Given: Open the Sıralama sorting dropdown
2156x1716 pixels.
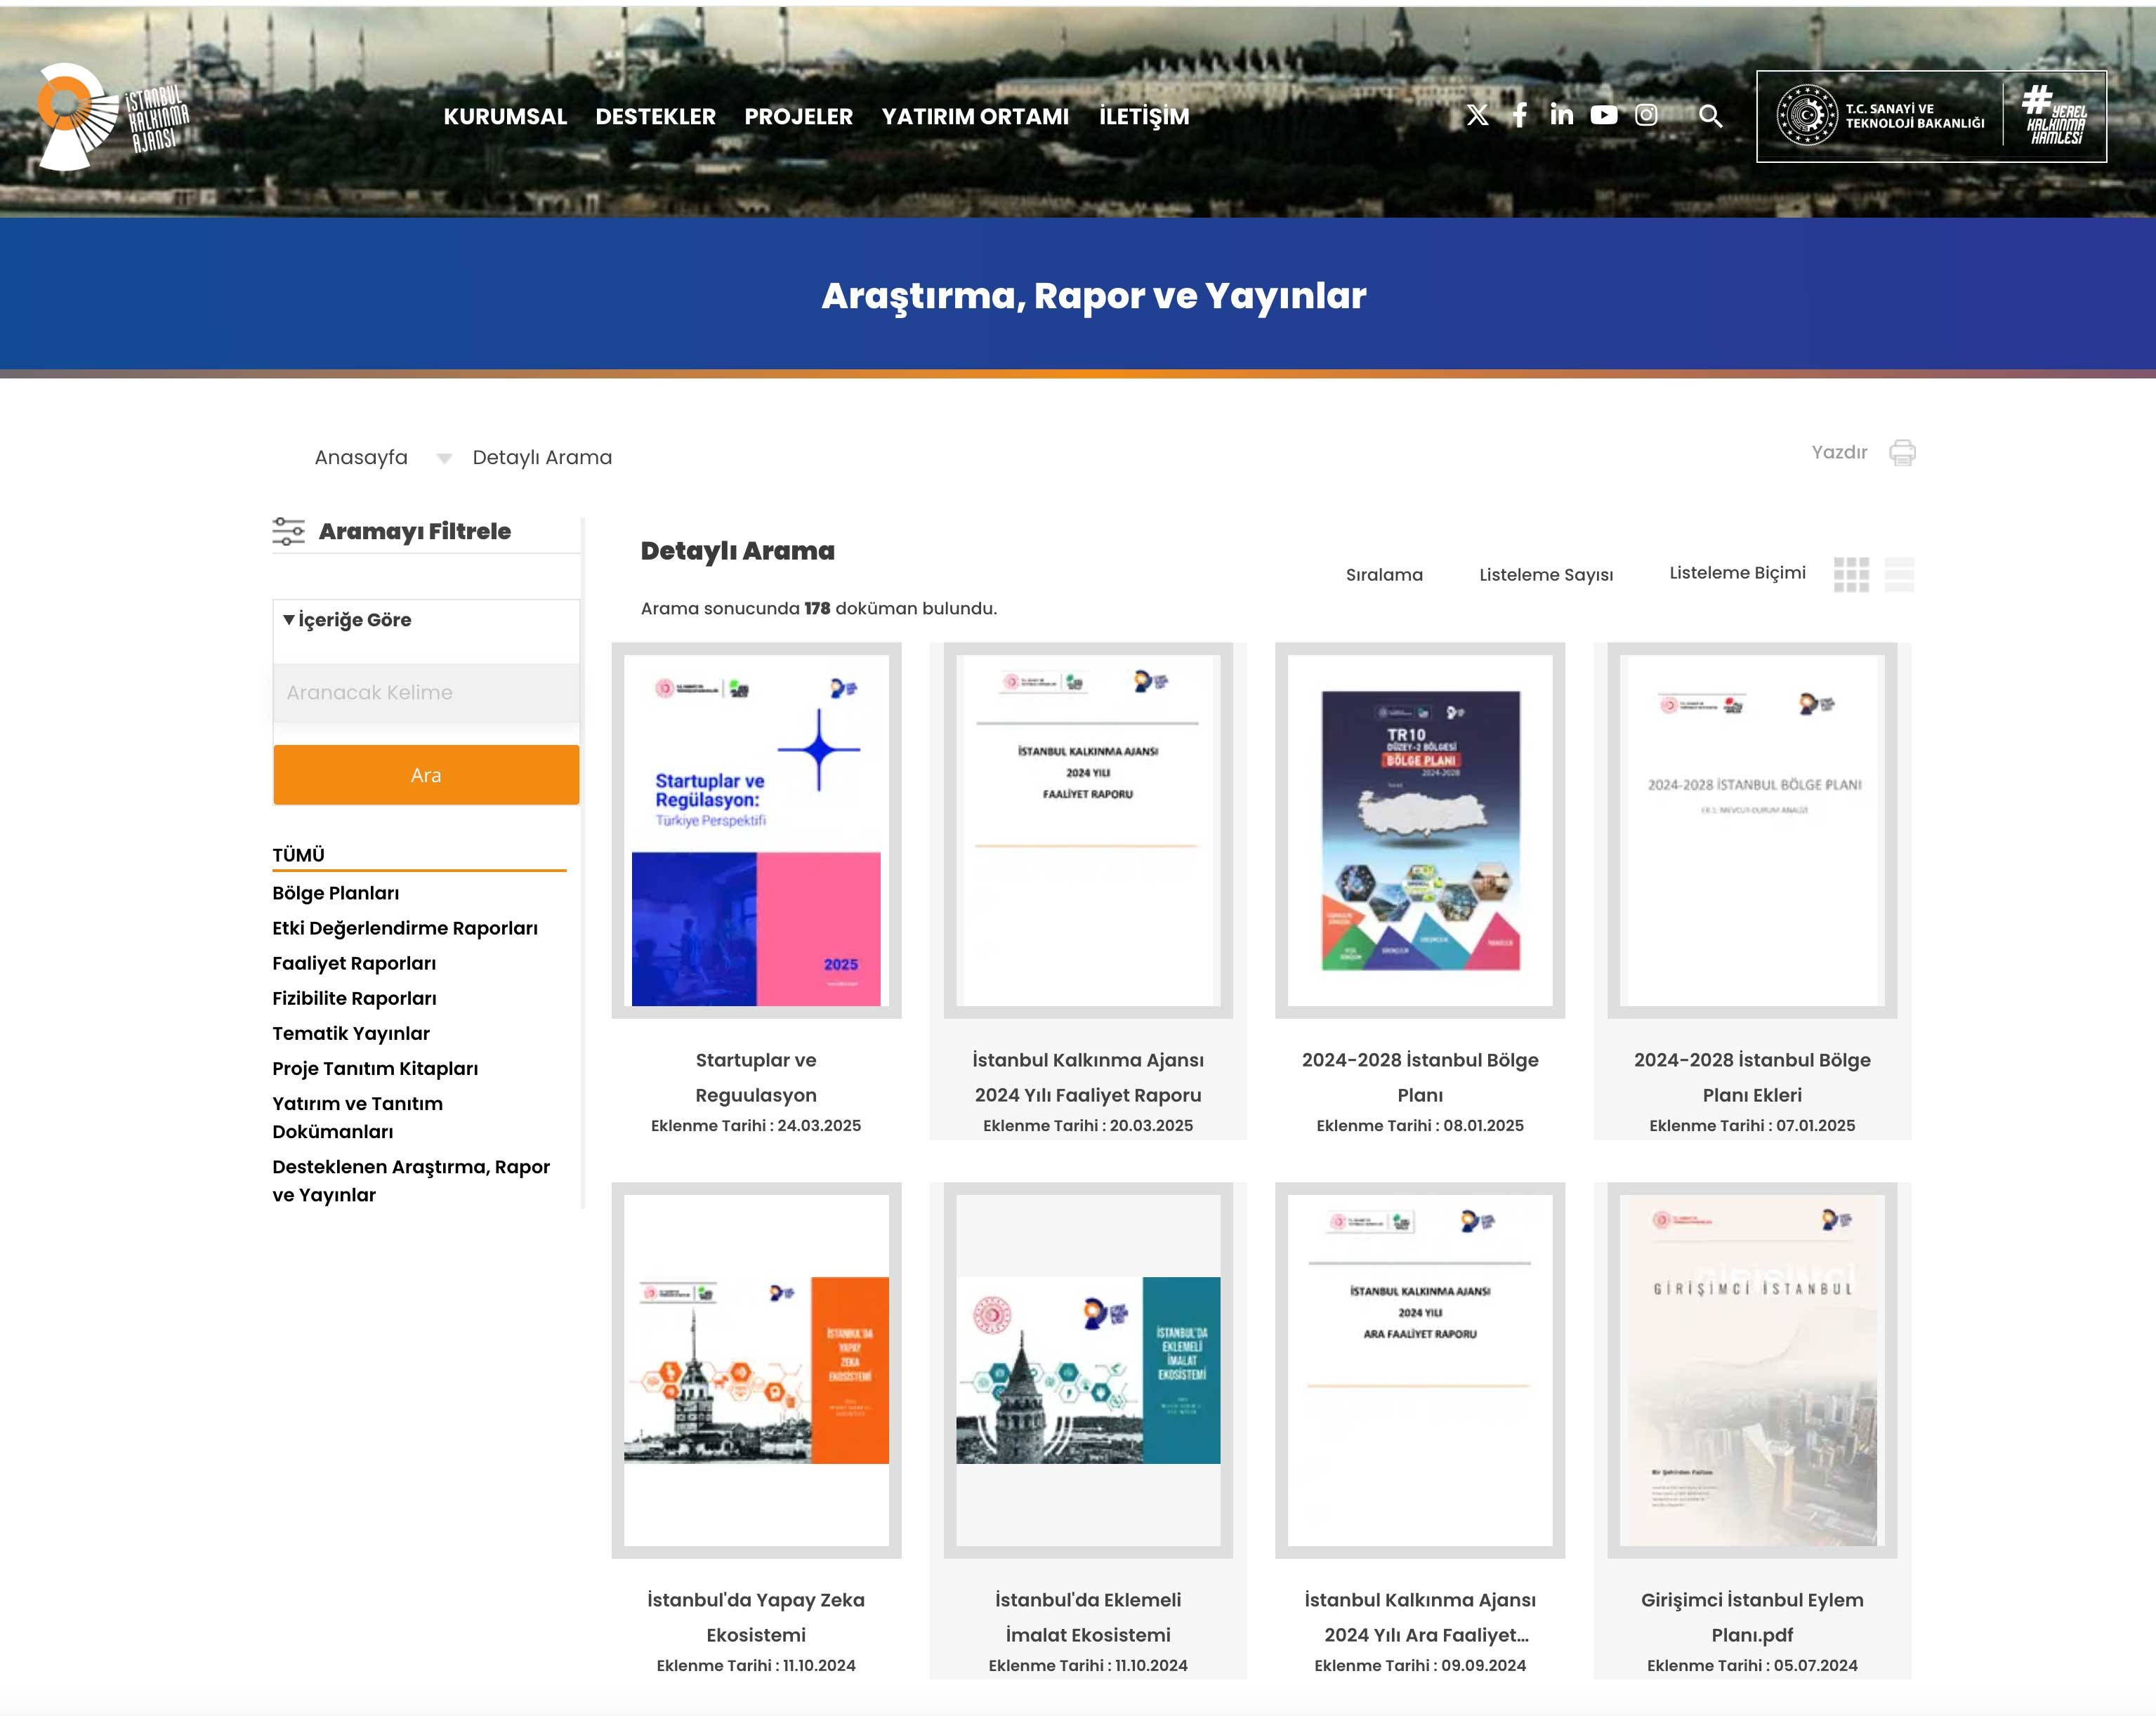Looking at the screenshot, I should tap(1384, 575).
